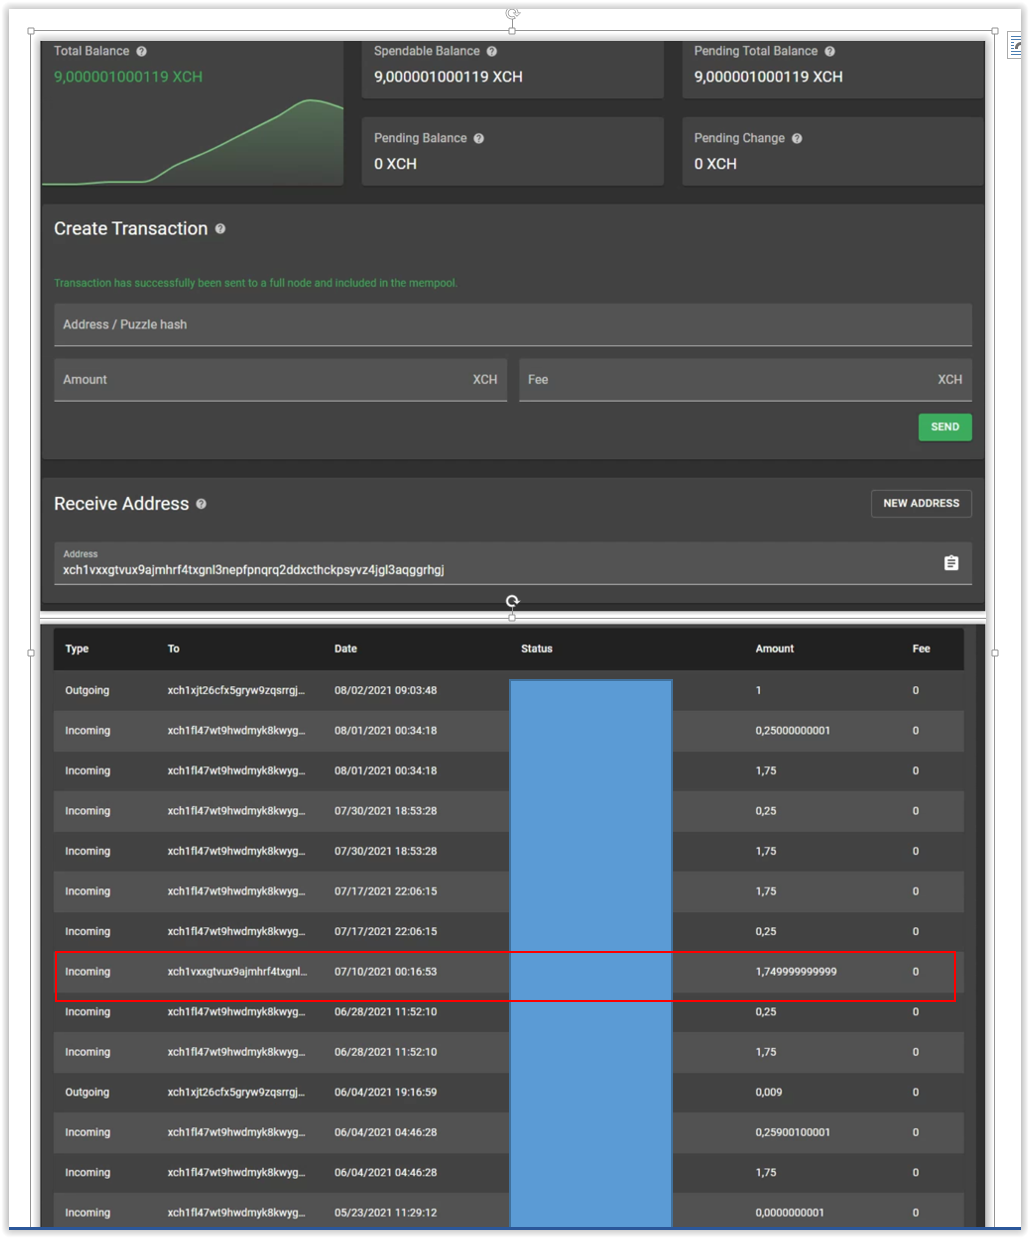Click the balance history chart
Viewport: 1029px width, 1238px height.
192,142
